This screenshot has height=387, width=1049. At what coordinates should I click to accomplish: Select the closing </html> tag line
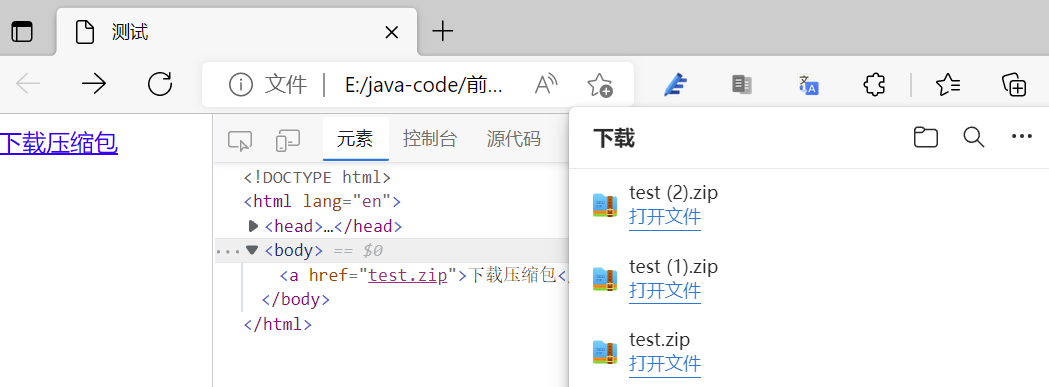(278, 324)
